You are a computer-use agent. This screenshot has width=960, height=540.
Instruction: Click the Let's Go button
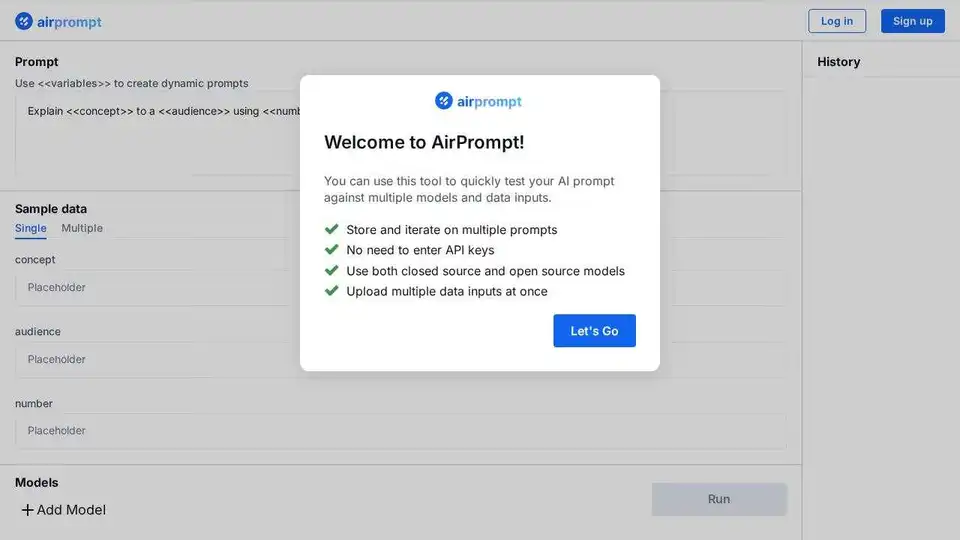coord(594,331)
